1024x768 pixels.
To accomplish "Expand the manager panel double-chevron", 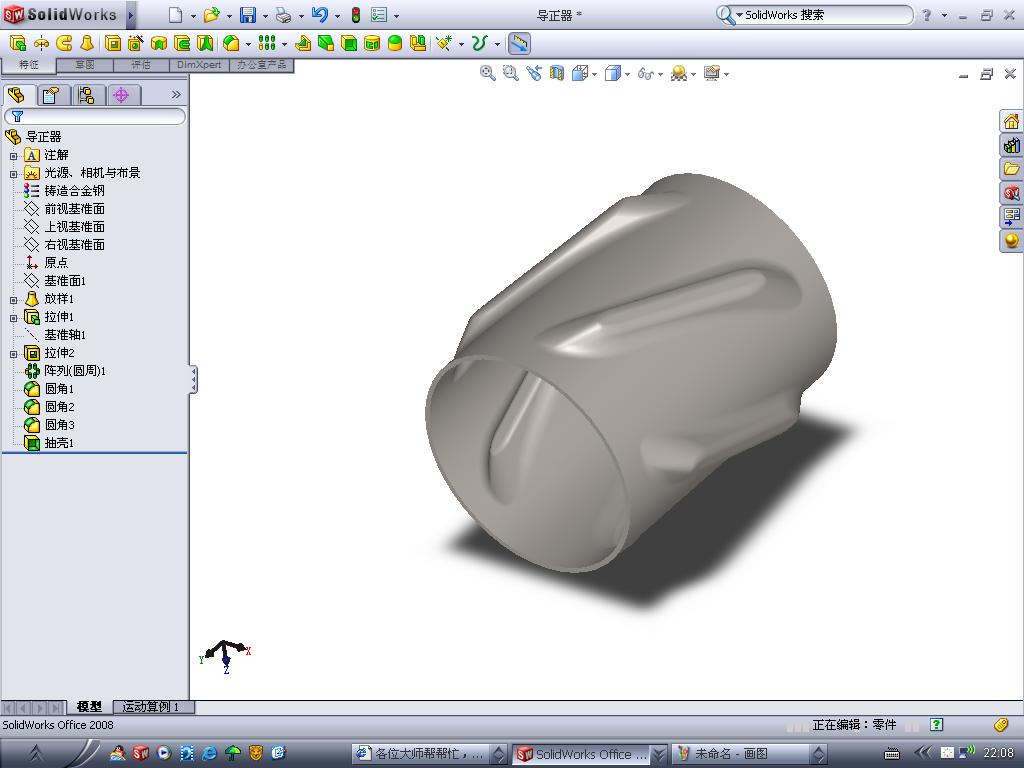I will click(x=176, y=95).
